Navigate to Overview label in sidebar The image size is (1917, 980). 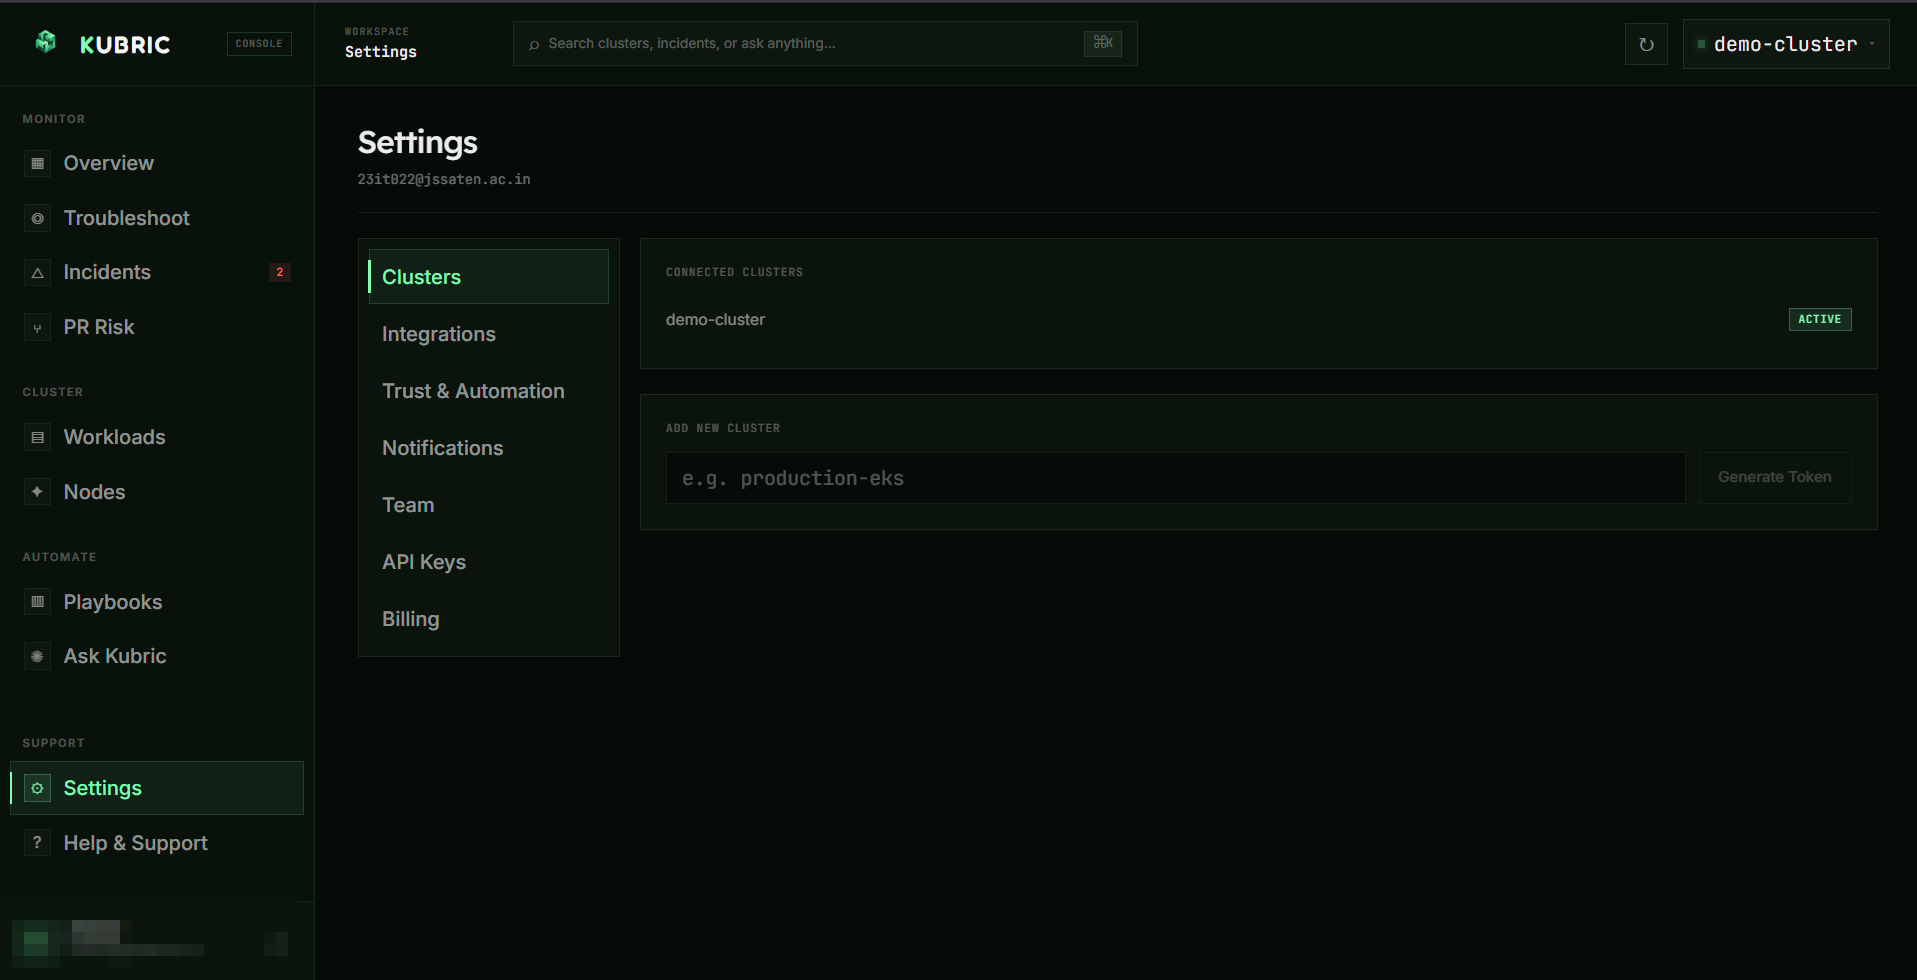tap(109, 163)
